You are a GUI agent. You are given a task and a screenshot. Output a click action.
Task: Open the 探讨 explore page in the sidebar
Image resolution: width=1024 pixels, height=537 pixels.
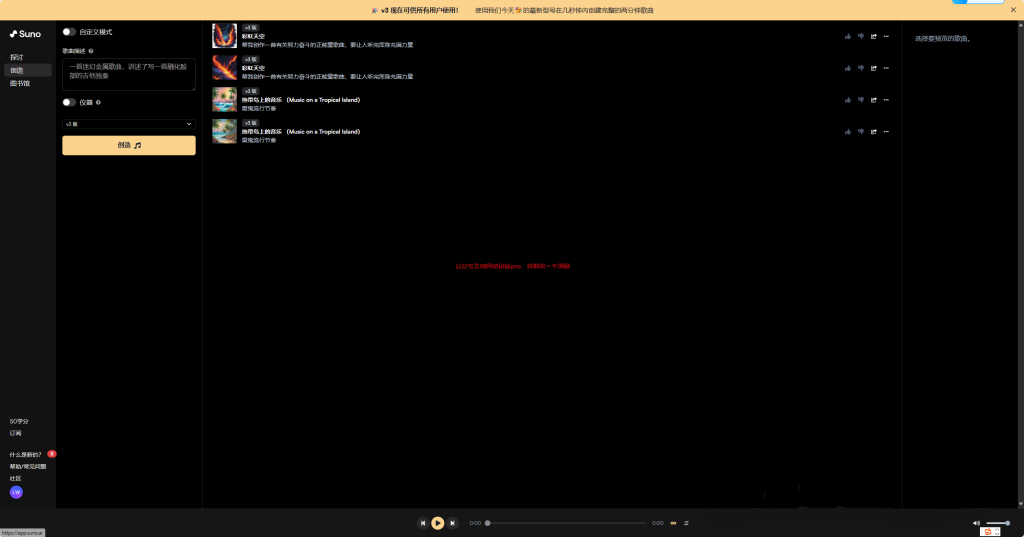17,57
